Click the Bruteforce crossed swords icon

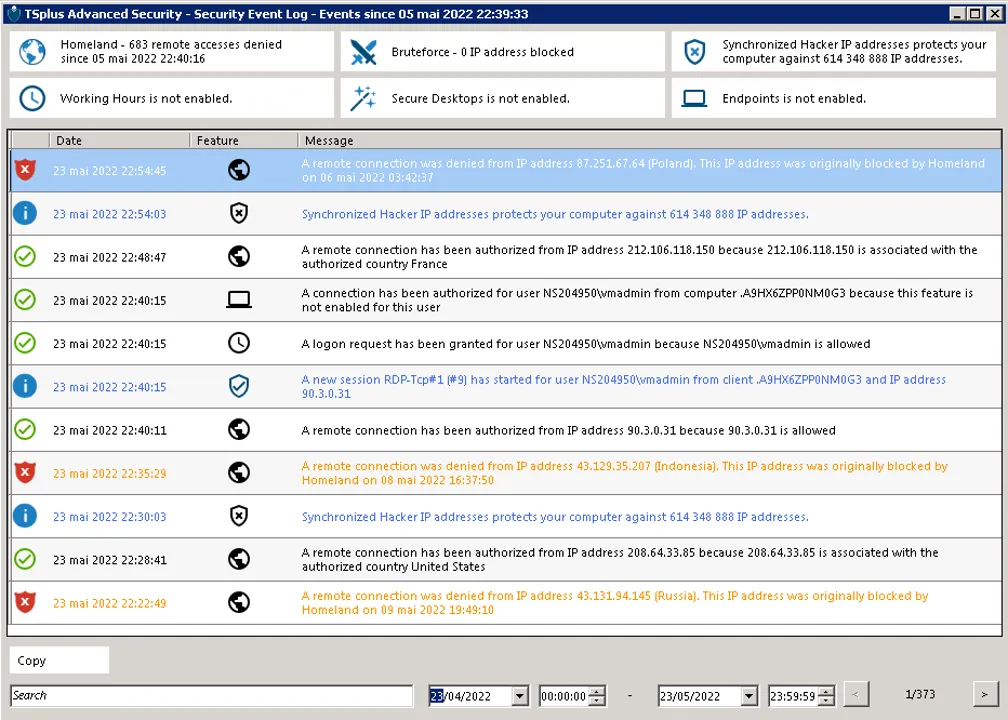[363, 52]
